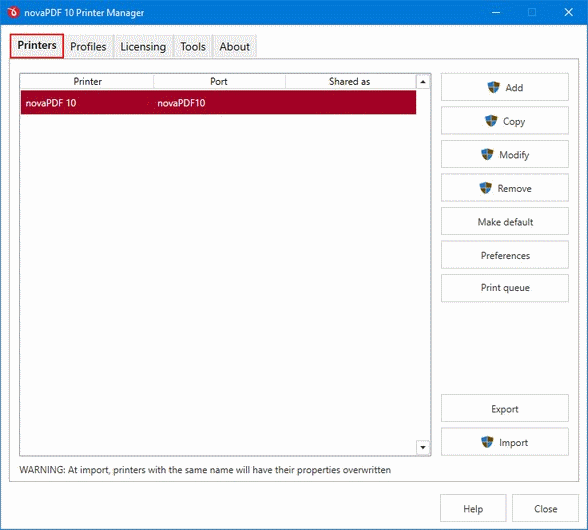Open the Print queue
The width and height of the screenshot is (588, 530).
pyautogui.click(x=505, y=288)
